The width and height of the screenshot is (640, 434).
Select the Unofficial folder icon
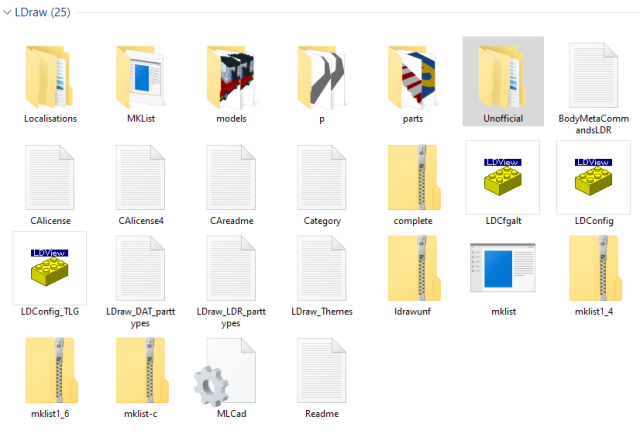[x=503, y=77]
